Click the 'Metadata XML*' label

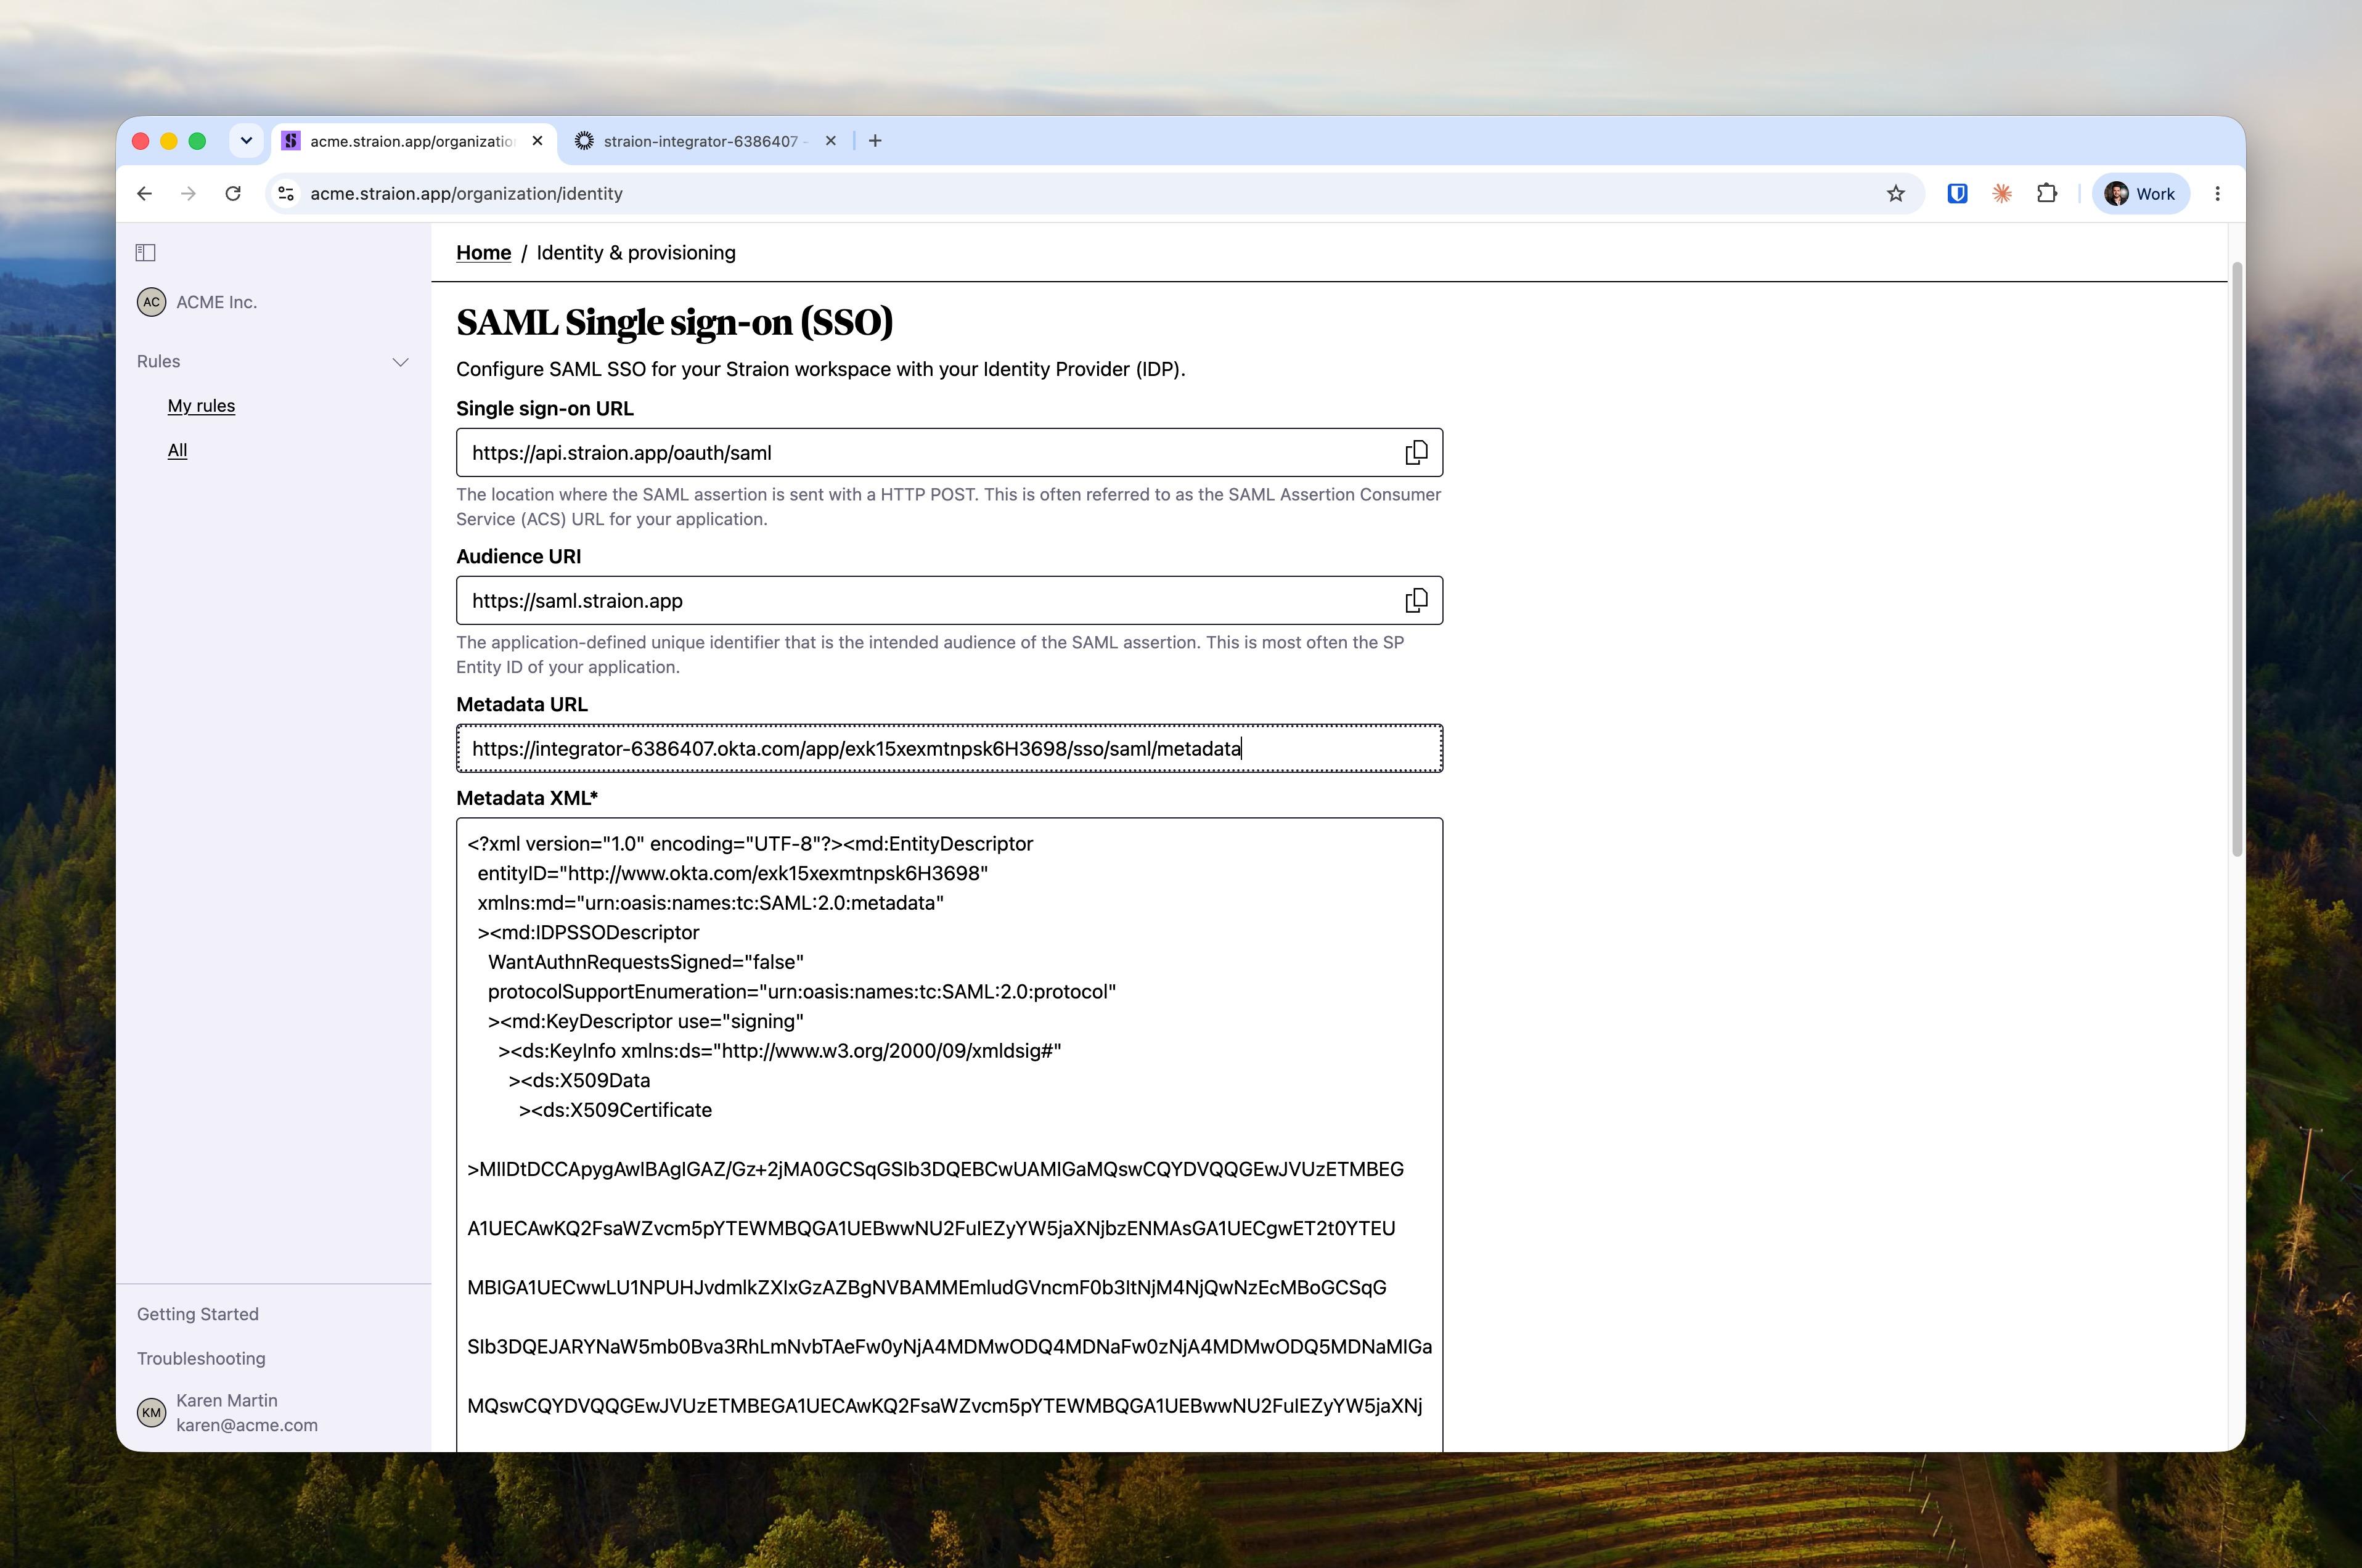(x=527, y=798)
